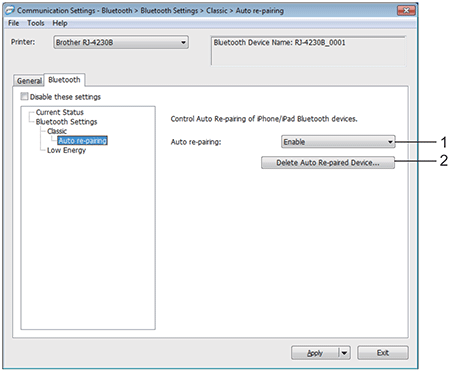Click the Apply button

click(315, 353)
